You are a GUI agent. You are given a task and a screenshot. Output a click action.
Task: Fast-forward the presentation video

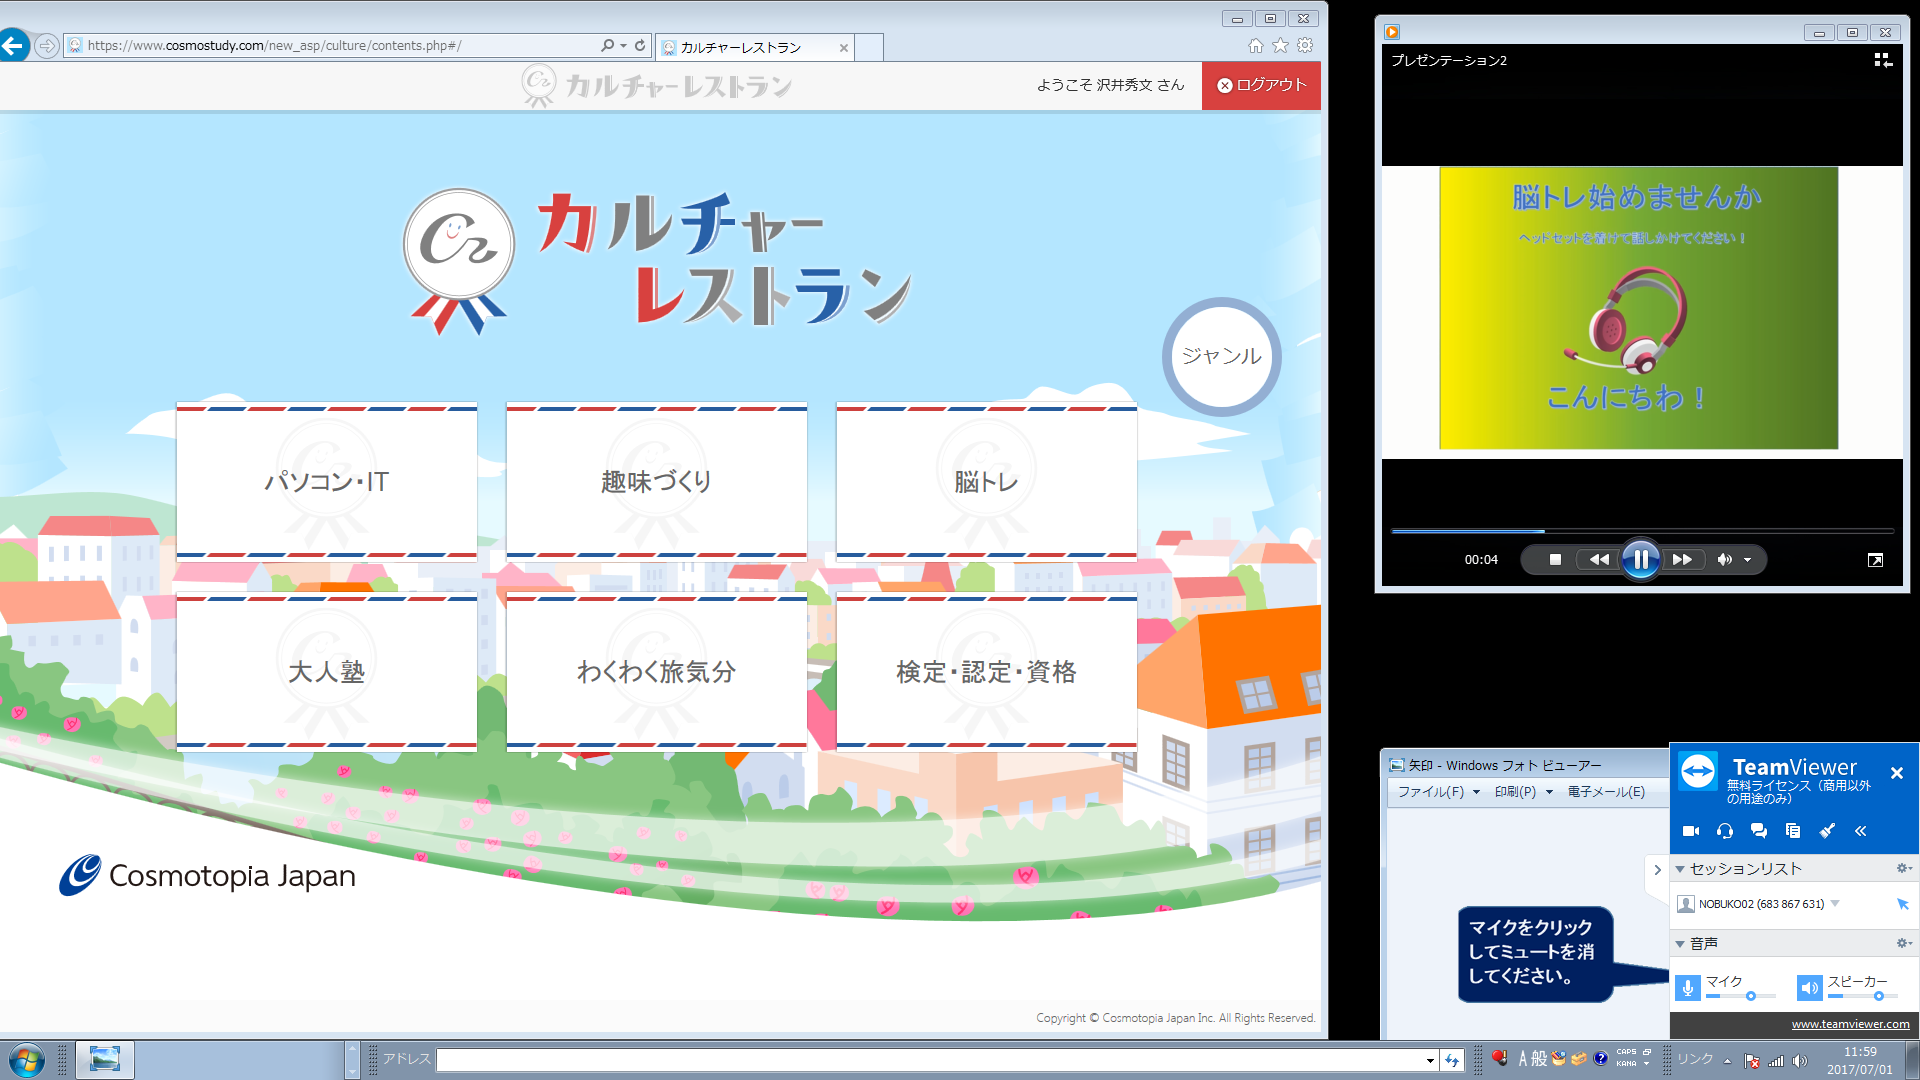coord(1683,560)
